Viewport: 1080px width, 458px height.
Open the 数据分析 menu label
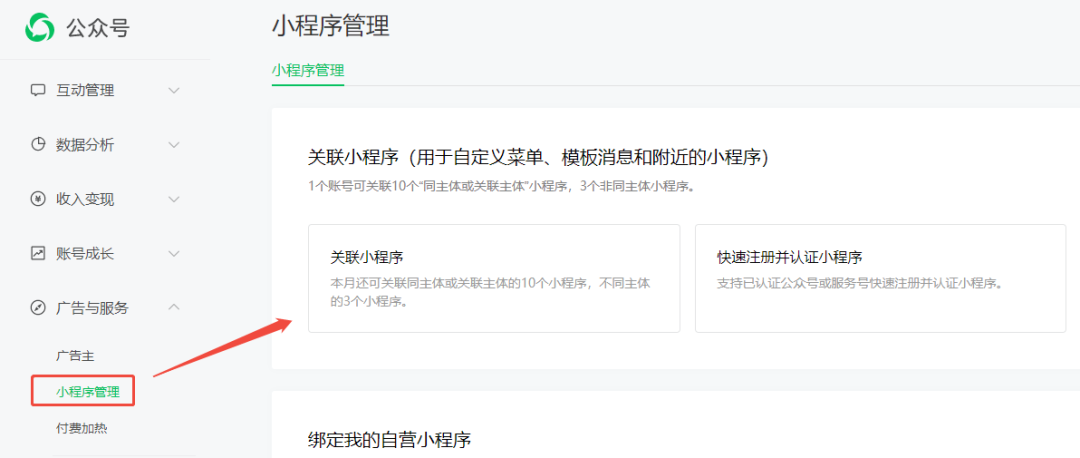click(x=85, y=145)
